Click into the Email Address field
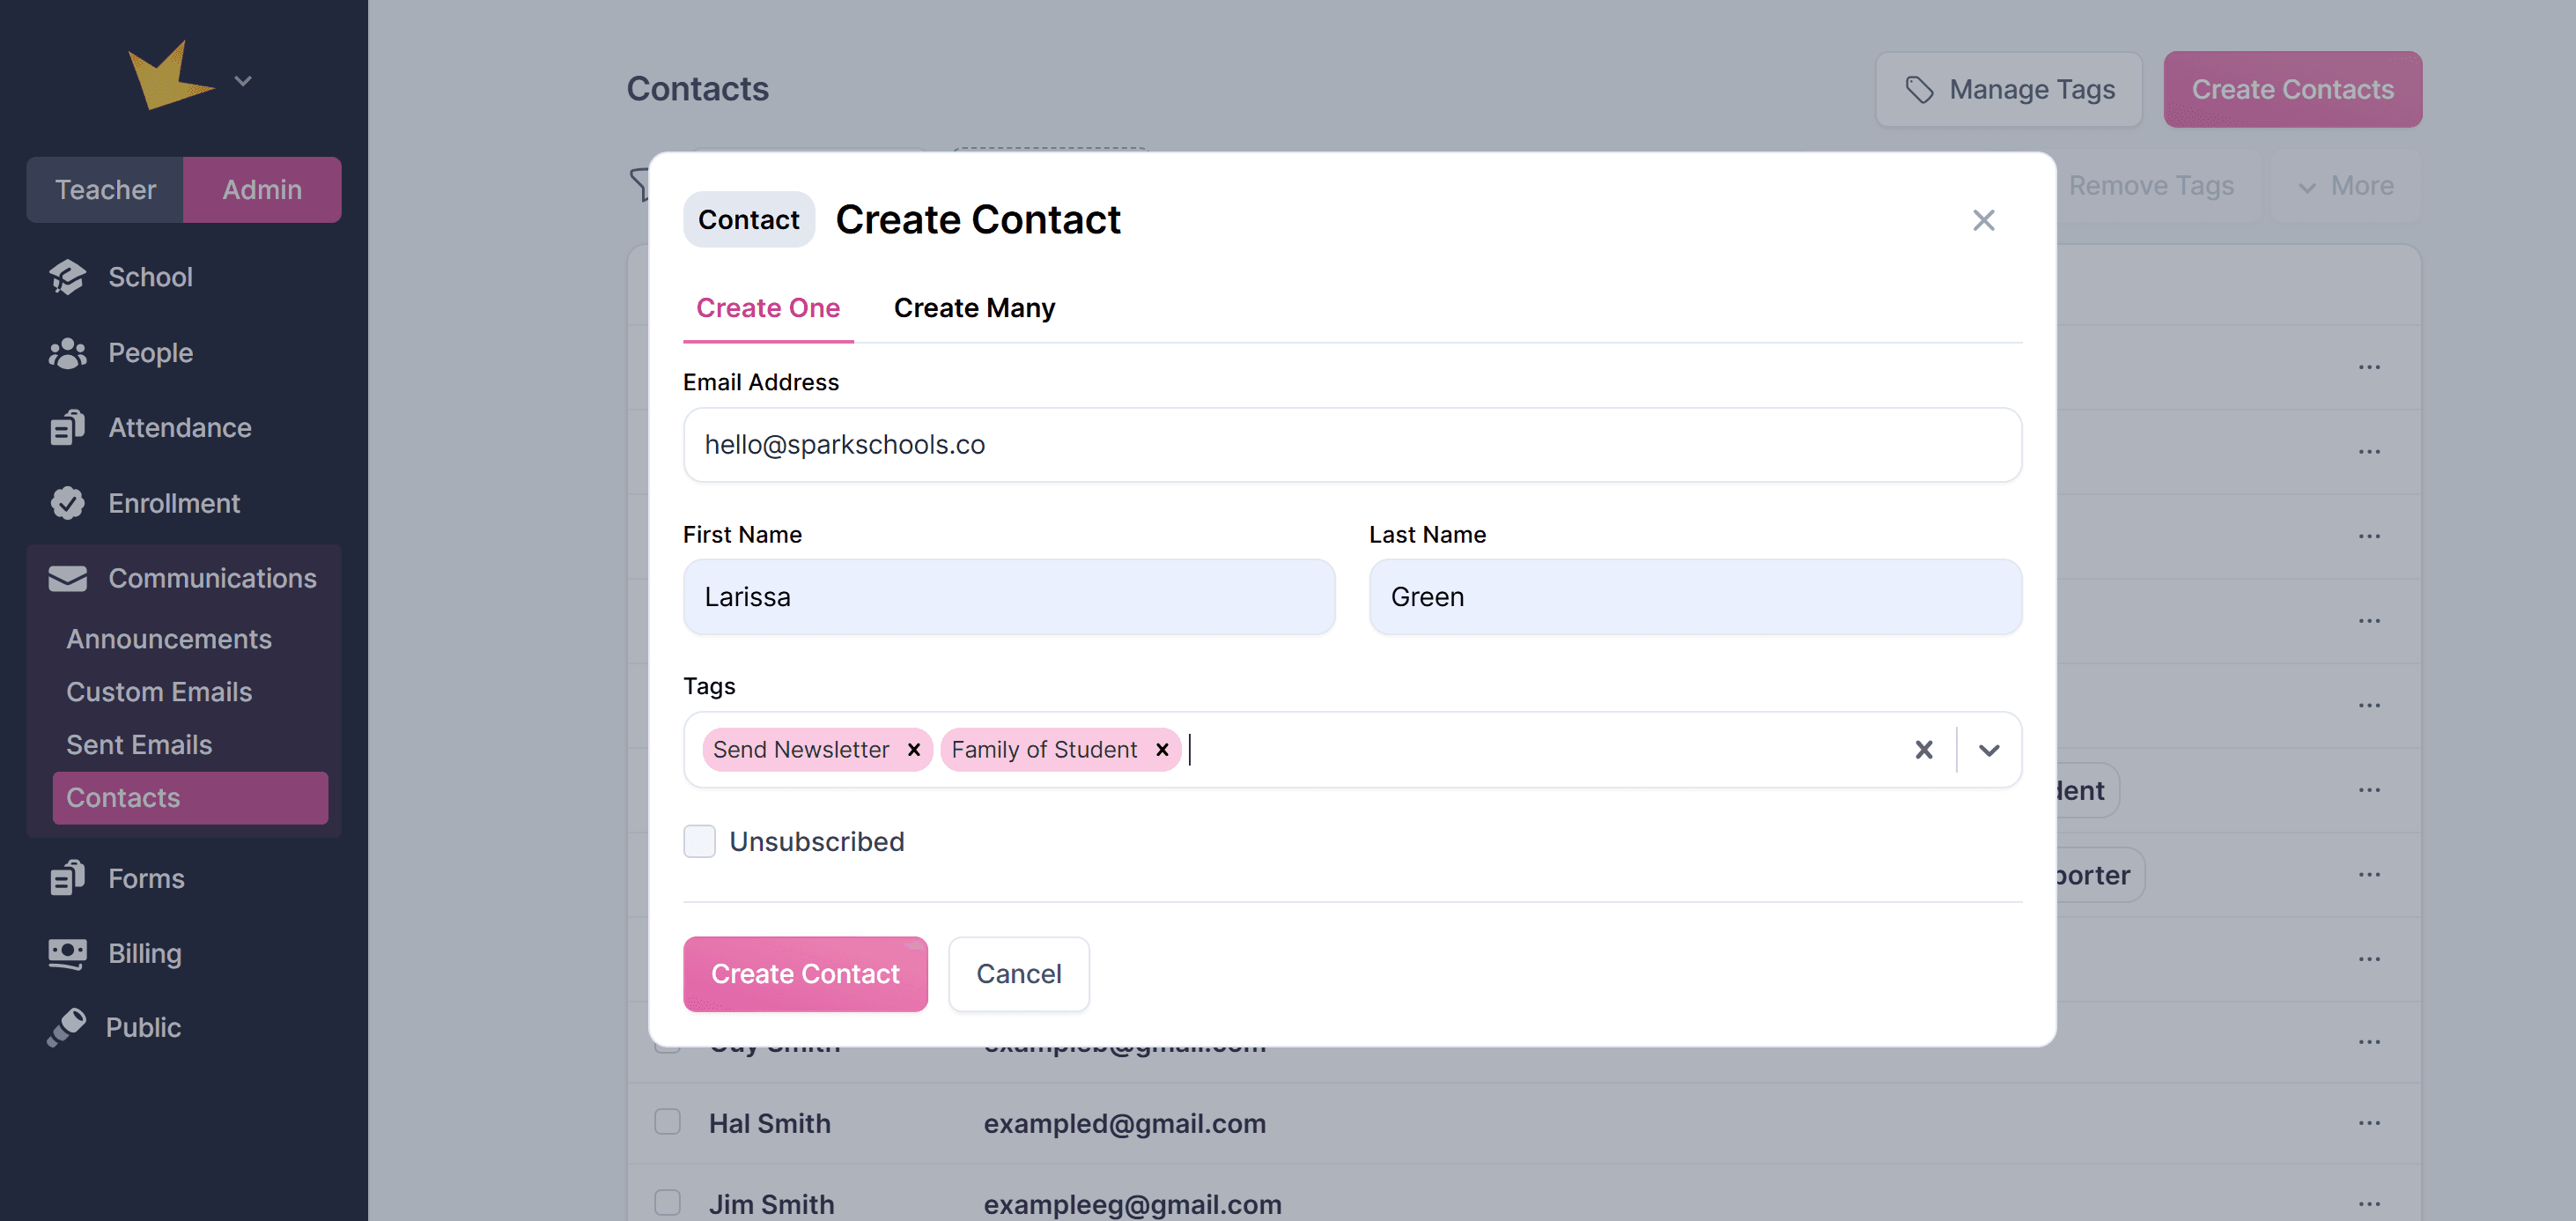 pos(1351,444)
